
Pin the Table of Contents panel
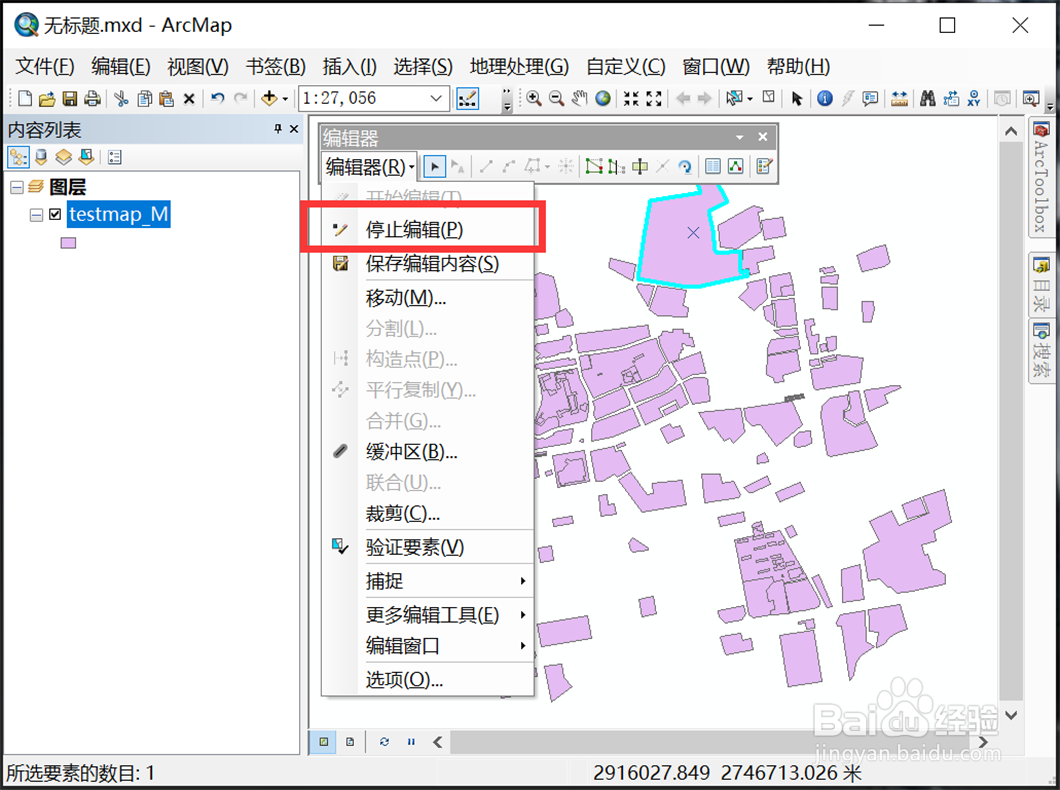pos(278,129)
